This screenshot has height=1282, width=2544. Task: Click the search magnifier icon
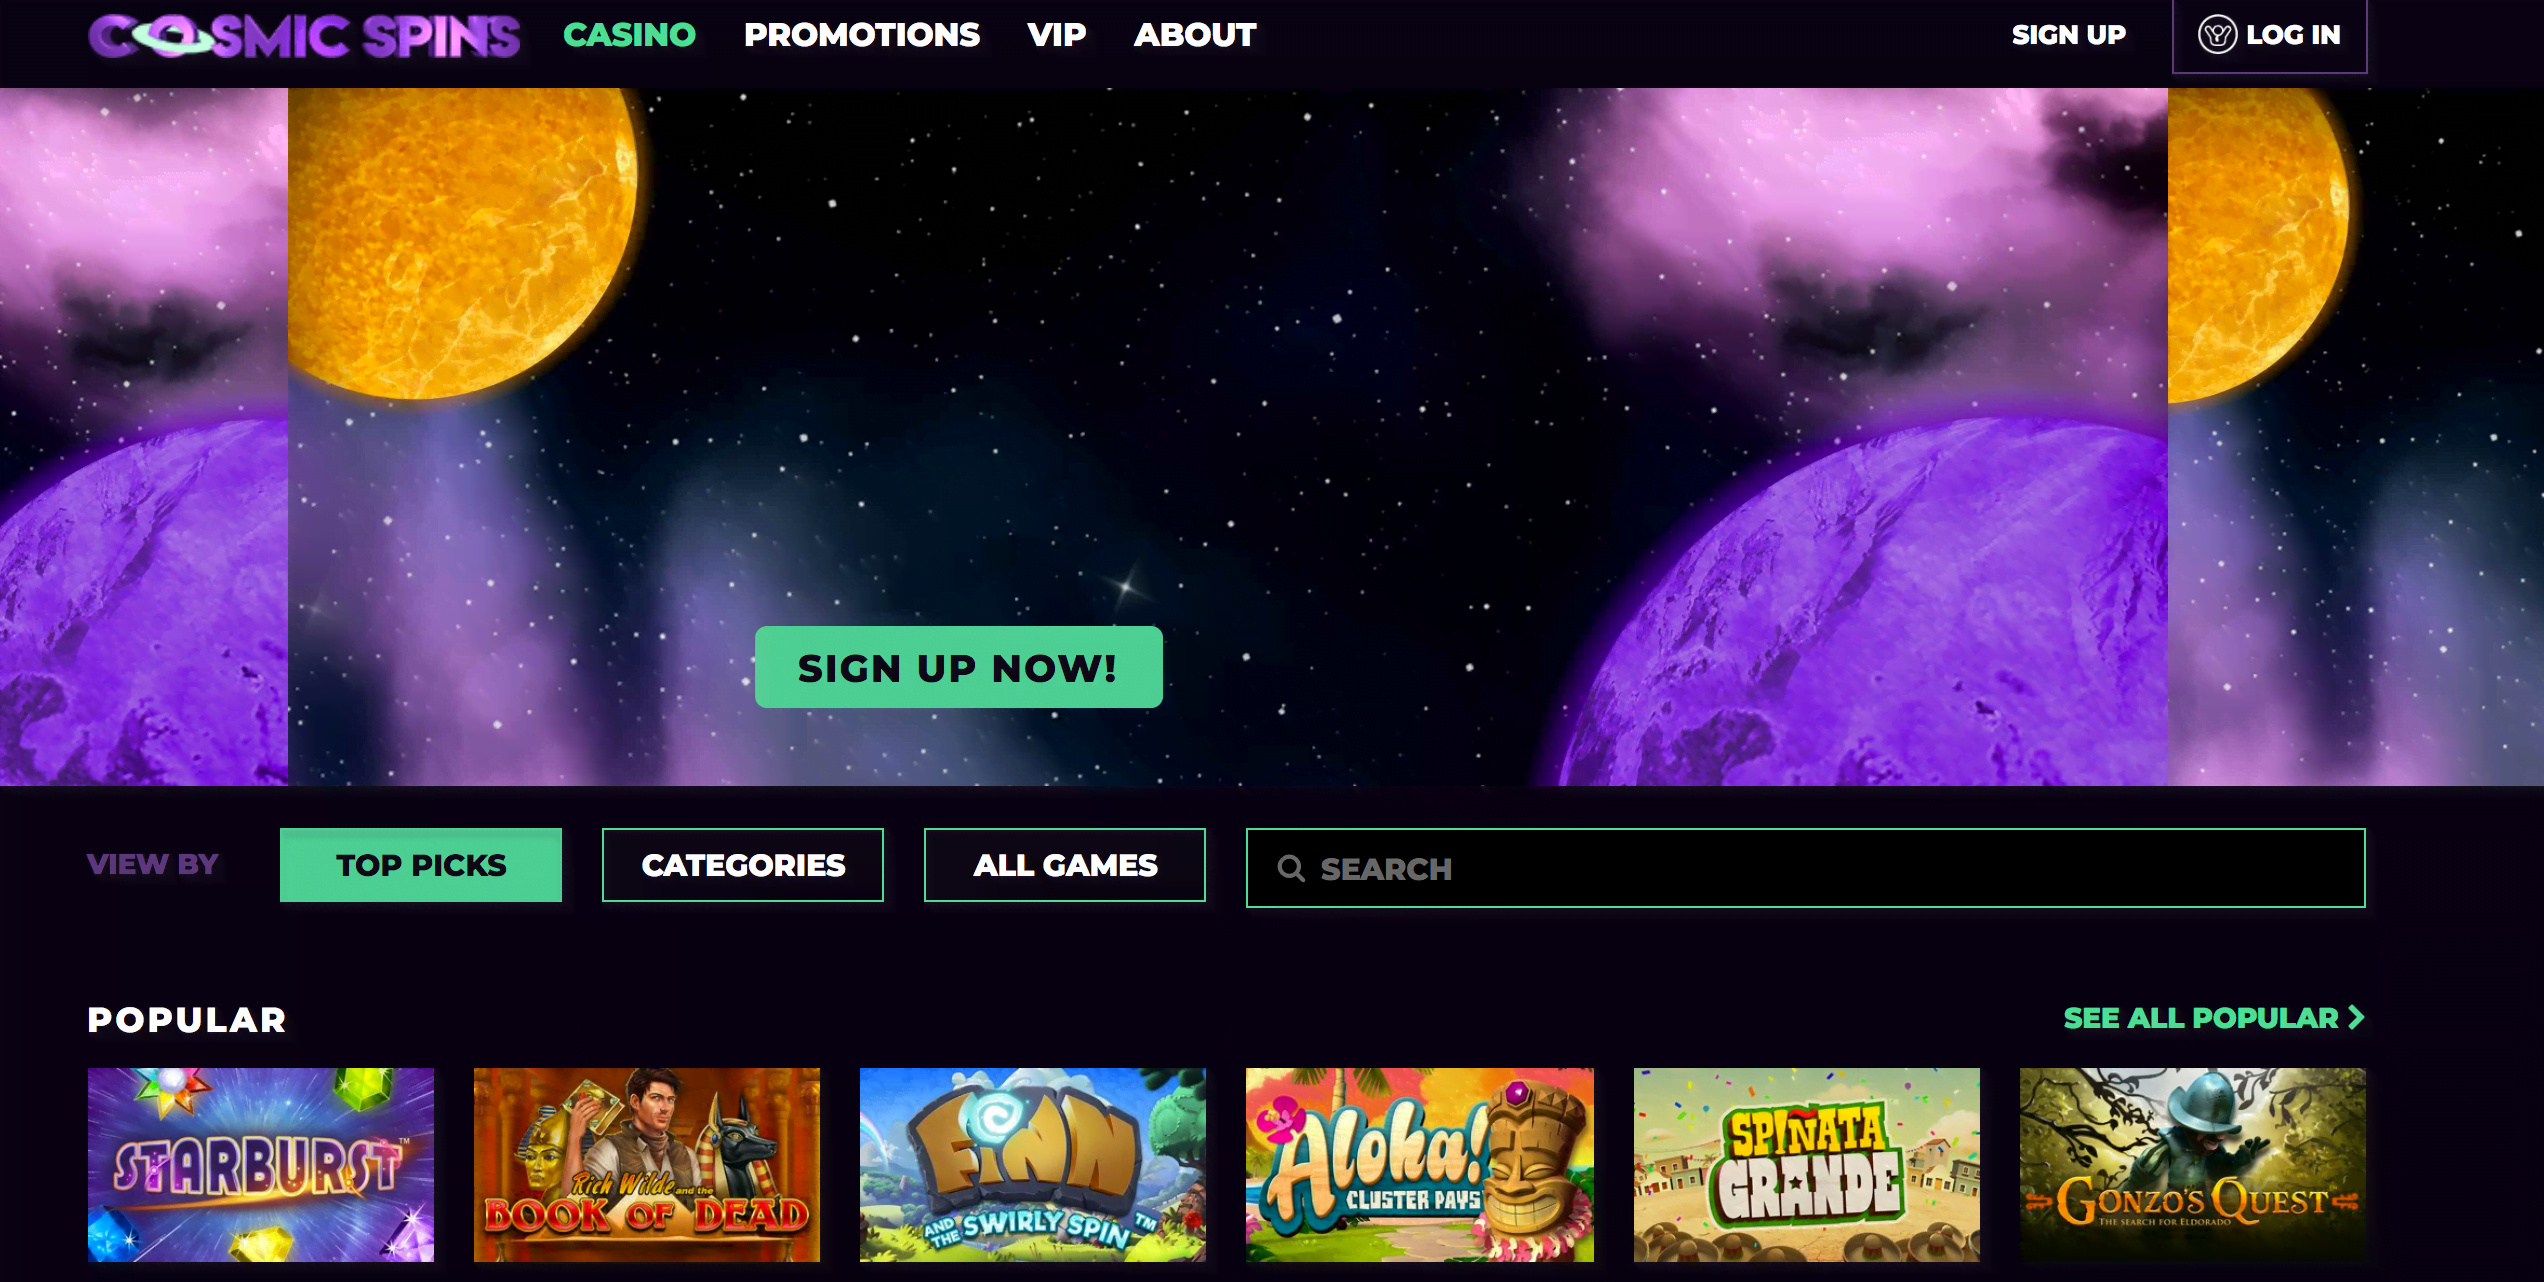(x=1291, y=868)
